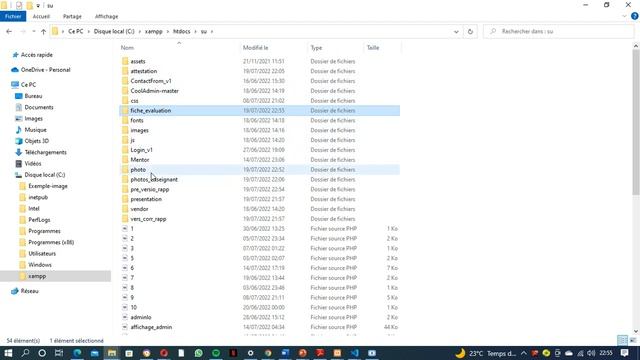Select the CoolAdmin-master folder
640x360 pixels.
click(x=155, y=91)
